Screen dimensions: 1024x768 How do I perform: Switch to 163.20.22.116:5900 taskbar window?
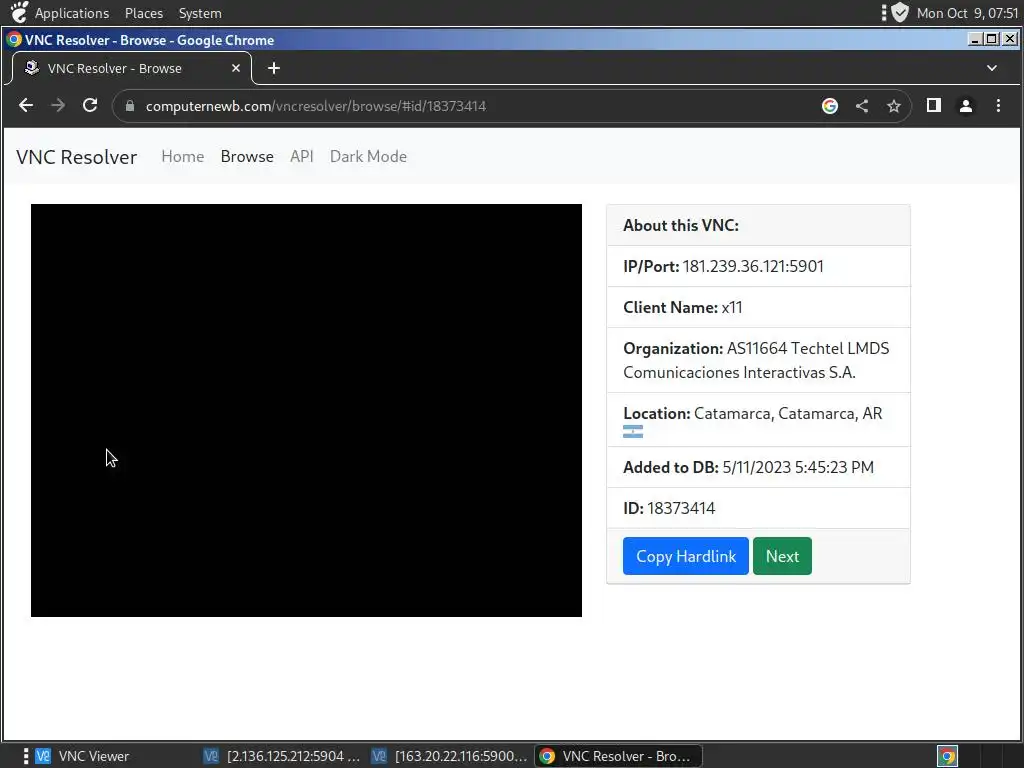(x=450, y=756)
